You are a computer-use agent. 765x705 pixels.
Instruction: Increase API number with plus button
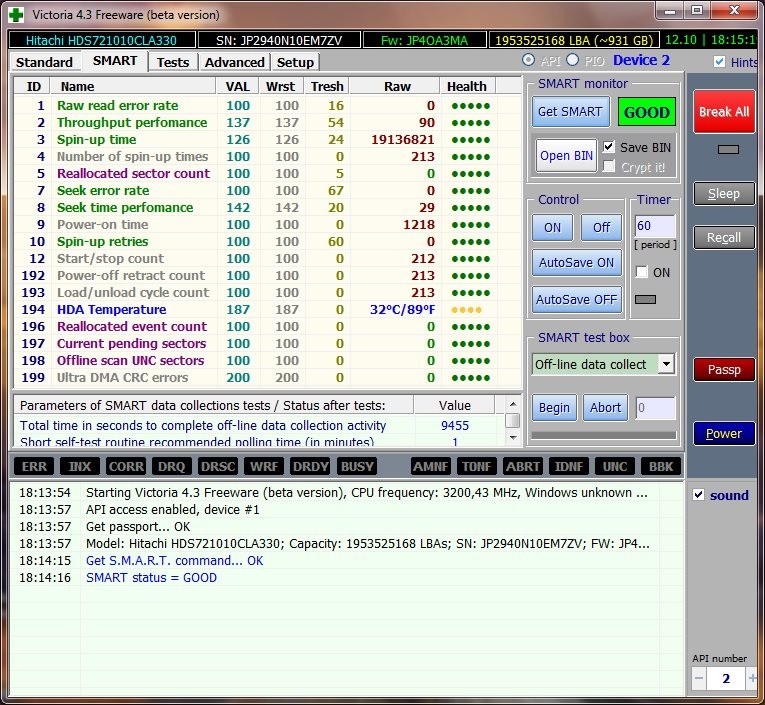pos(752,680)
